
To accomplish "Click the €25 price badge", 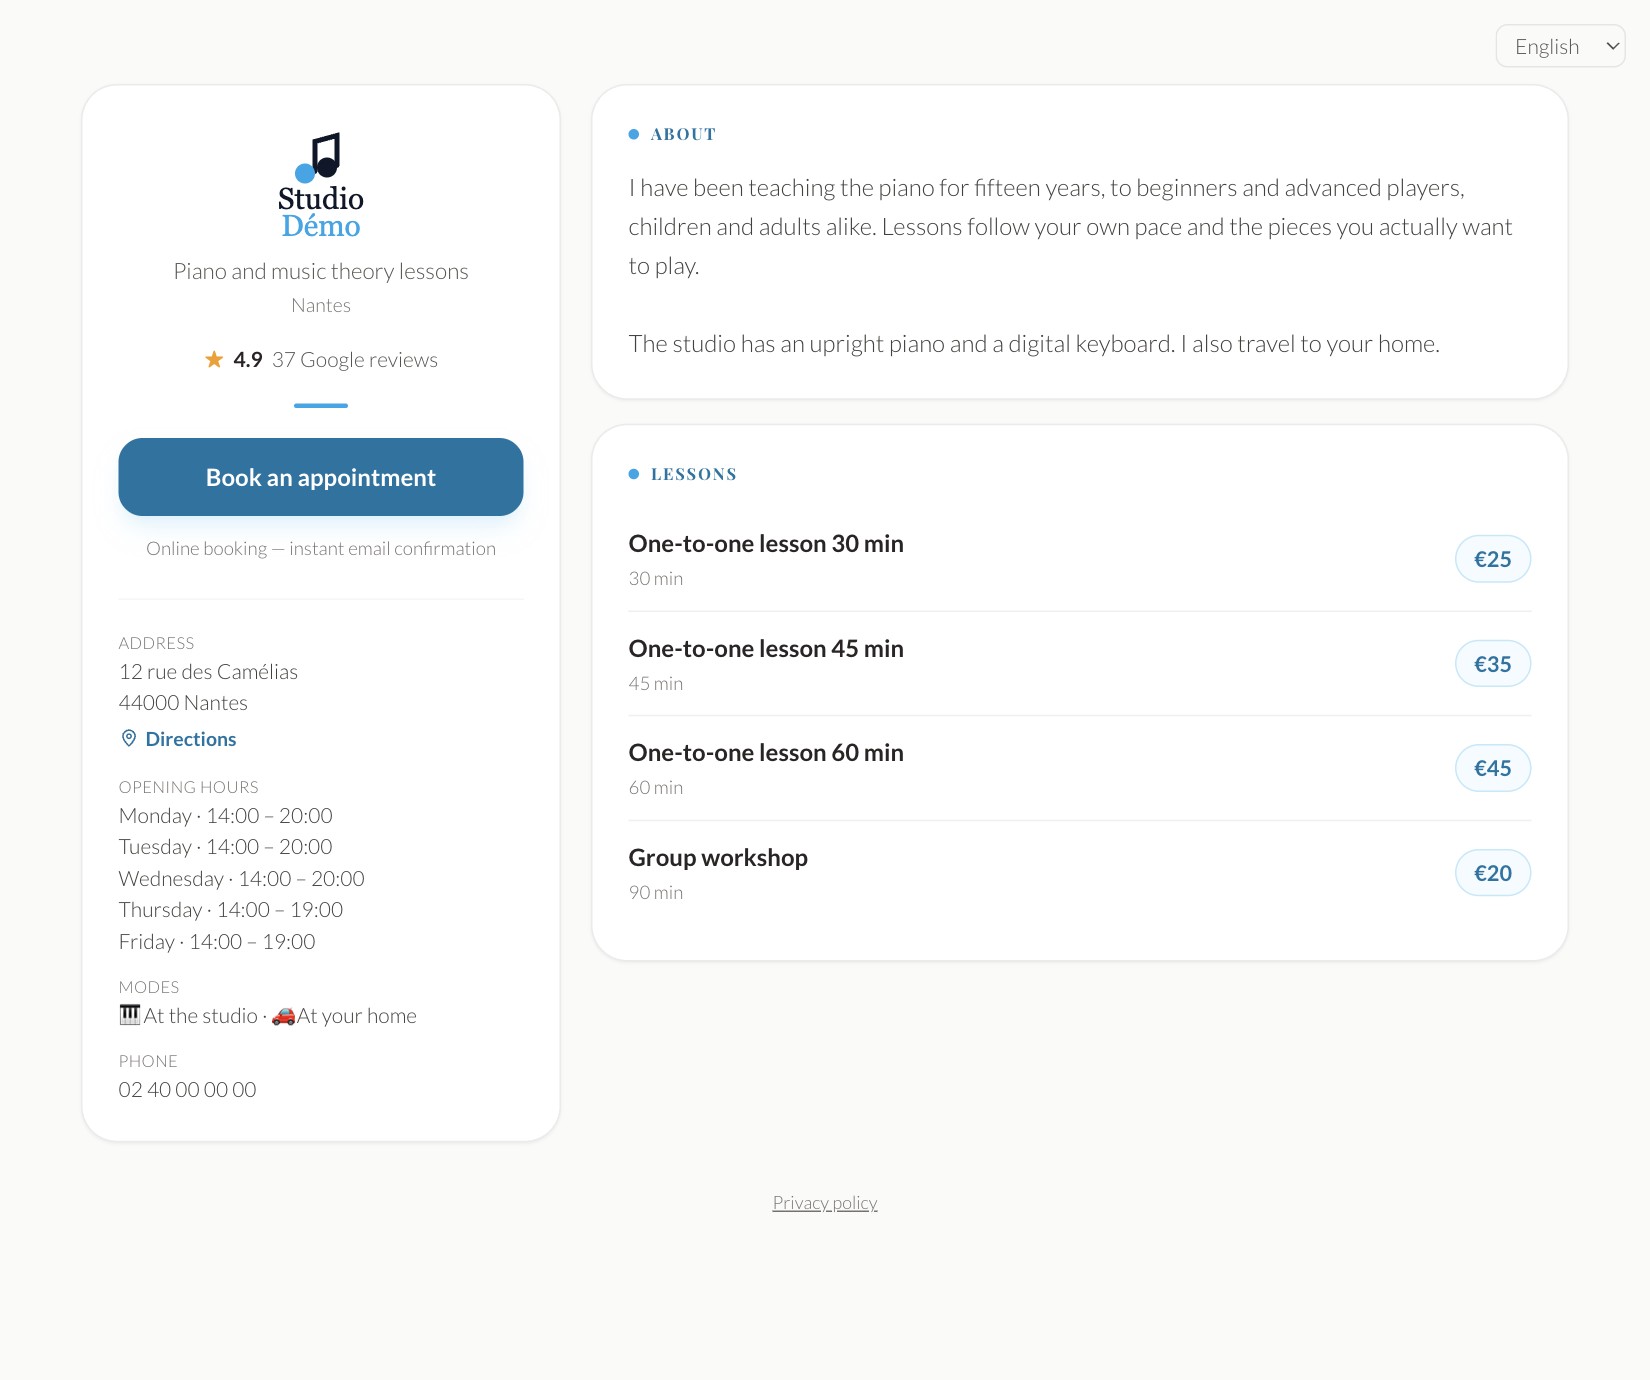I will point(1493,559).
